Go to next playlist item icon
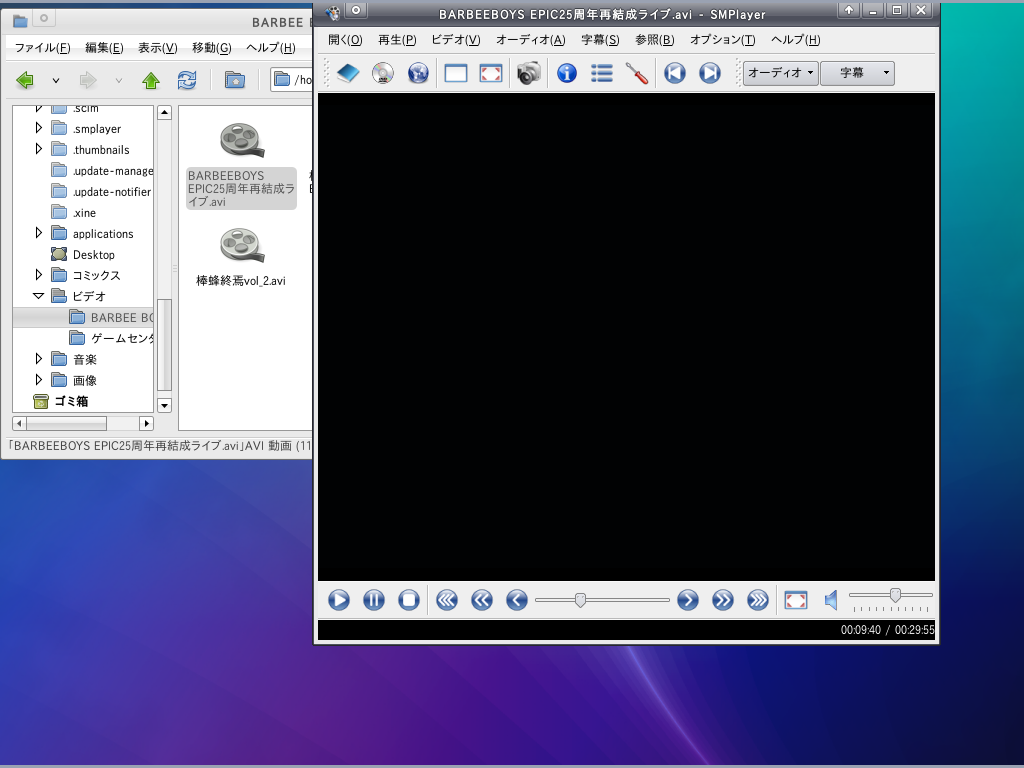This screenshot has width=1024, height=768. (710, 73)
